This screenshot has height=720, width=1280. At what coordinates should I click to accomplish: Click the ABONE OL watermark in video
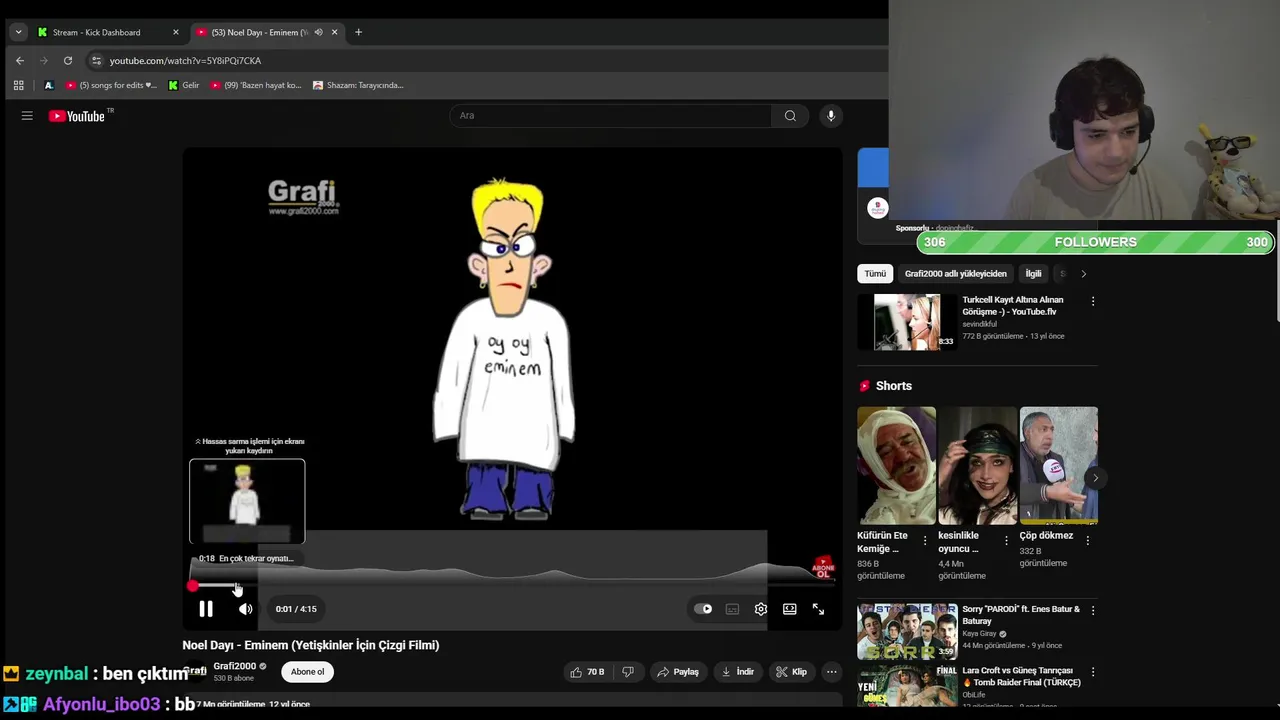coord(823,569)
